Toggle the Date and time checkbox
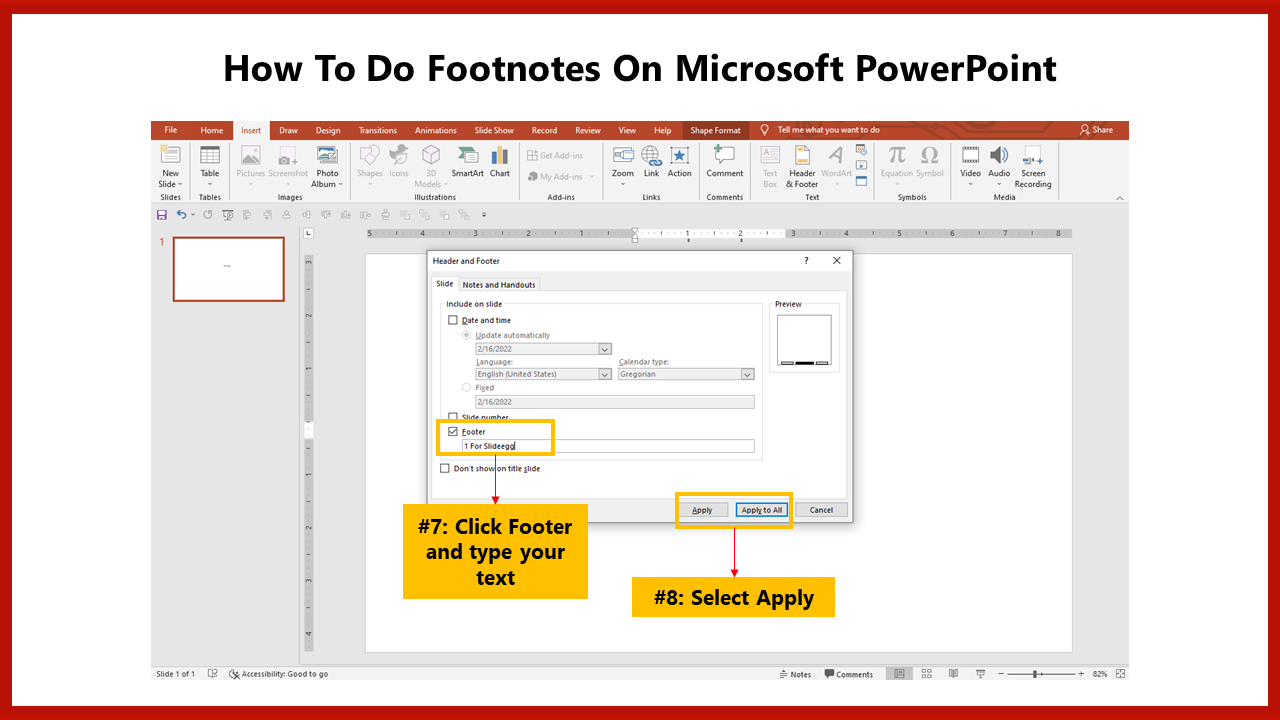1280x720 pixels. click(x=453, y=320)
